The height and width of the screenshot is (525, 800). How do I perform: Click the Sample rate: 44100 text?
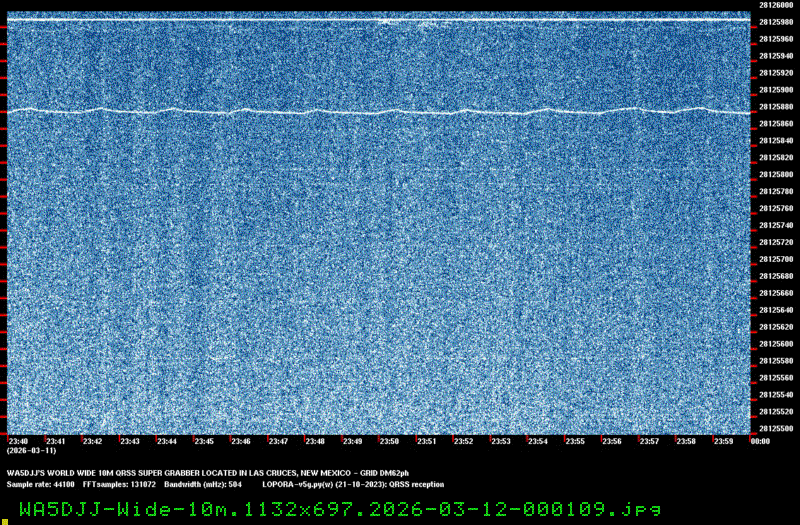click(34, 483)
